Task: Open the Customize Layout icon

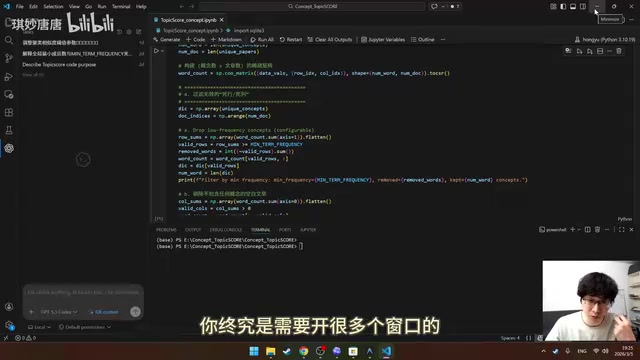Action: tap(553, 7)
